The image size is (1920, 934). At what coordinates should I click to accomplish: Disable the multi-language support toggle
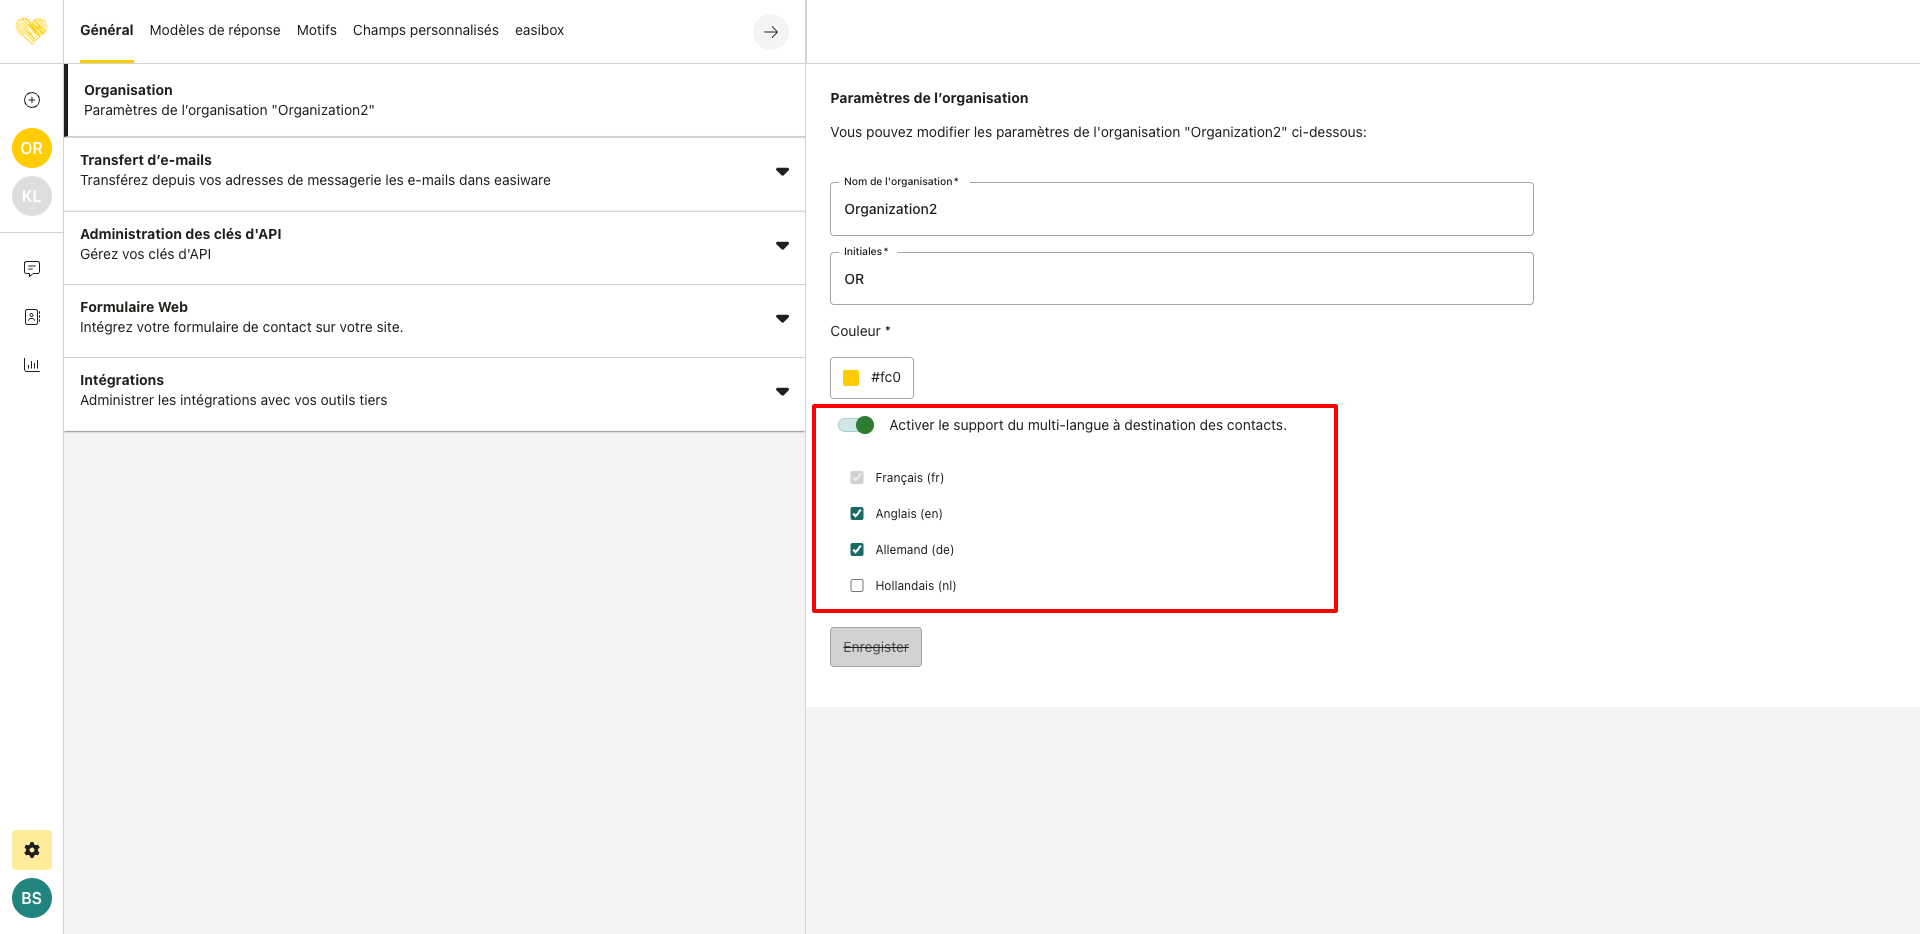(857, 425)
